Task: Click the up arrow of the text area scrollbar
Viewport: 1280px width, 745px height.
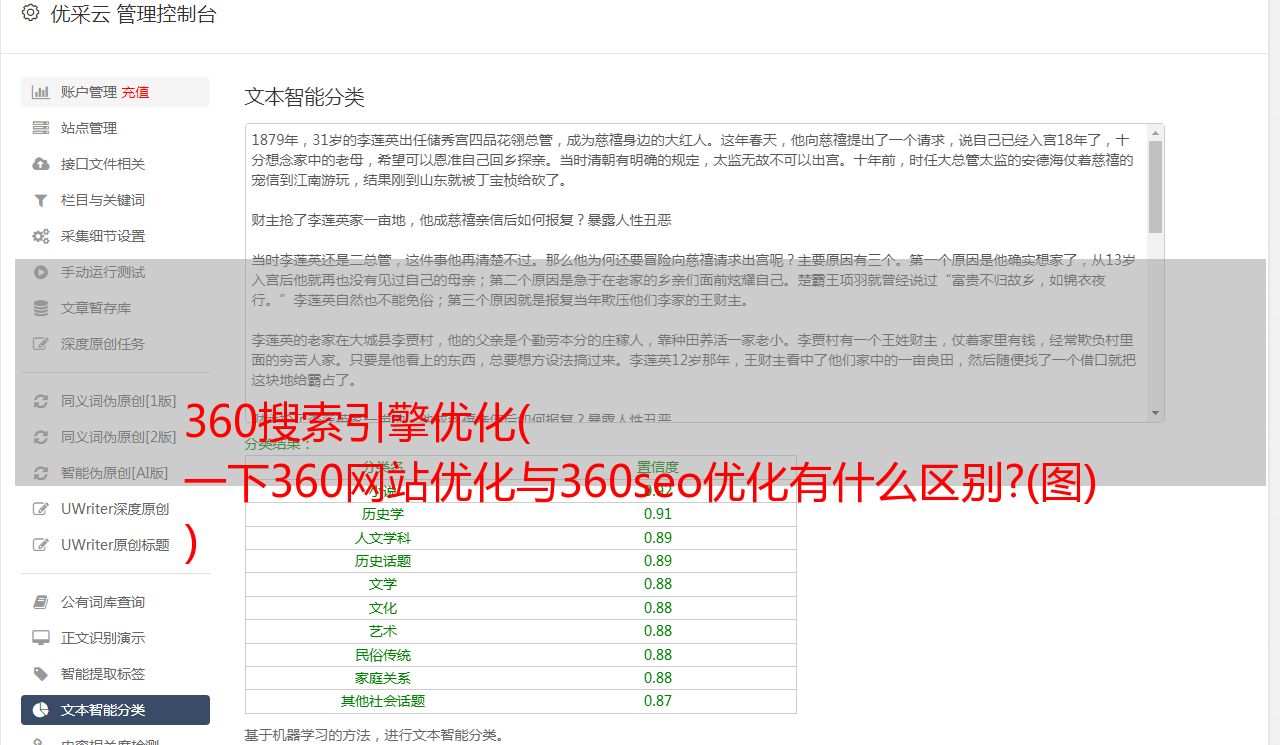Action: (x=1155, y=133)
